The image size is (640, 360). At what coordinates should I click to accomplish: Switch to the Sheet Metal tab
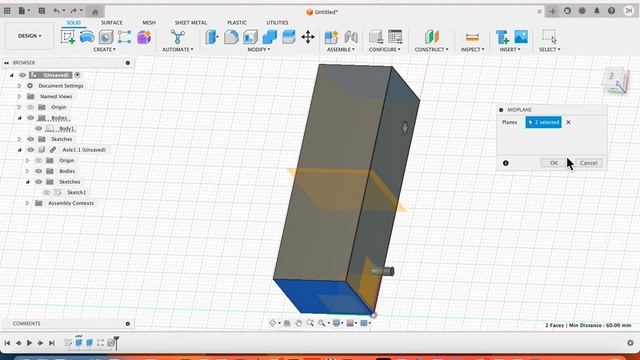pos(191,22)
